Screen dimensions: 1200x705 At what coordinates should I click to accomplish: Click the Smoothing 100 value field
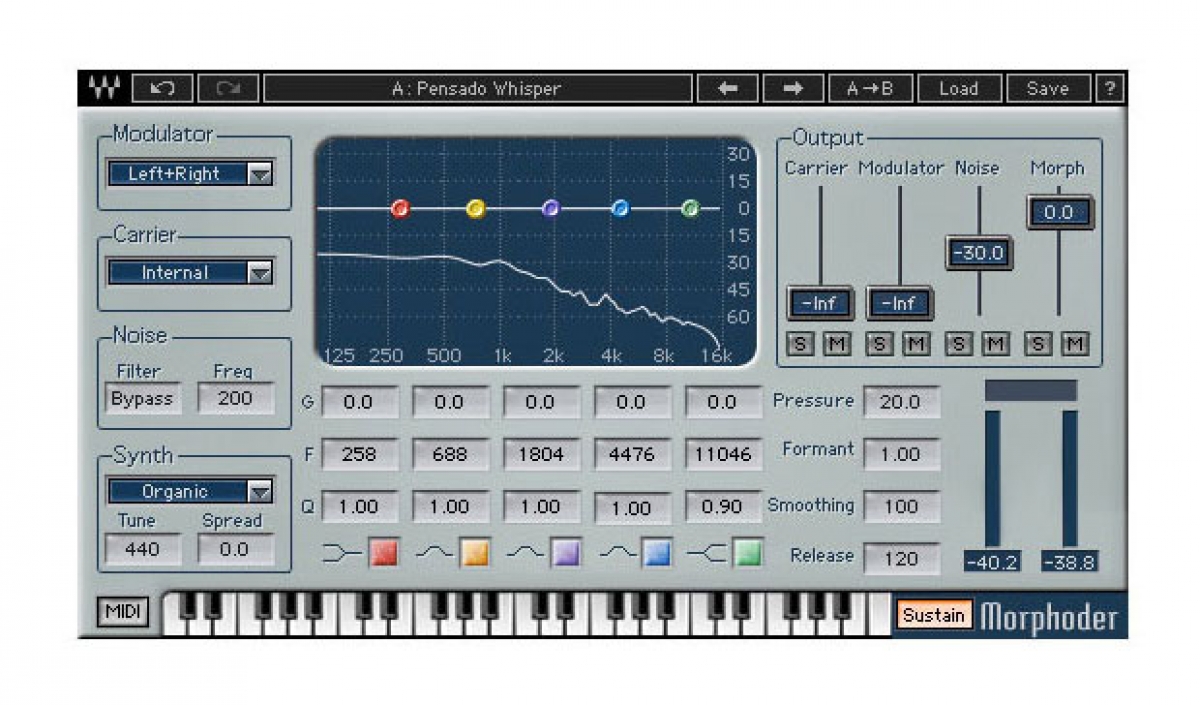point(901,506)
